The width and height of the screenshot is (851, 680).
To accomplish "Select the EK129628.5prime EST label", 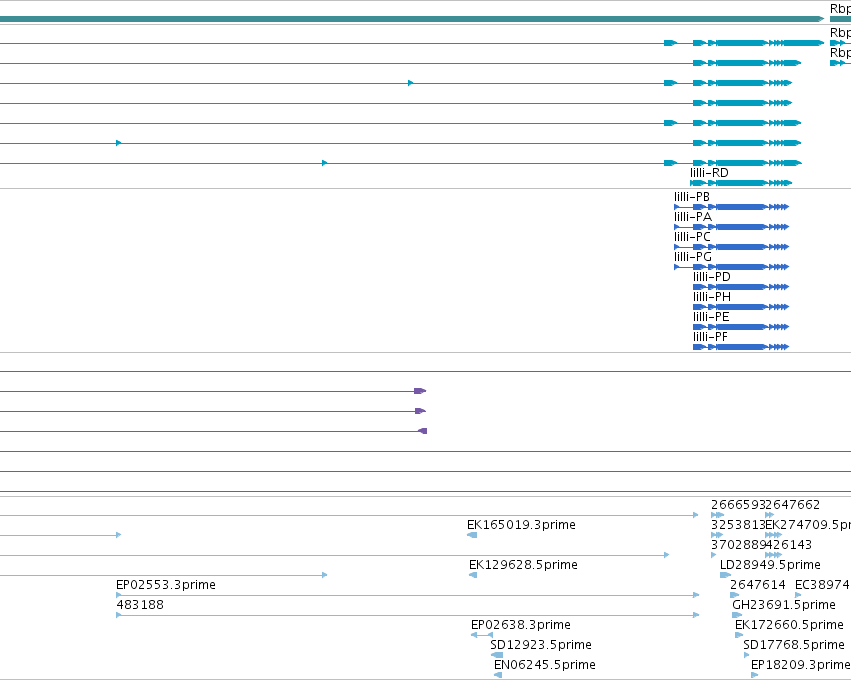I will click(x=523, y=565).
